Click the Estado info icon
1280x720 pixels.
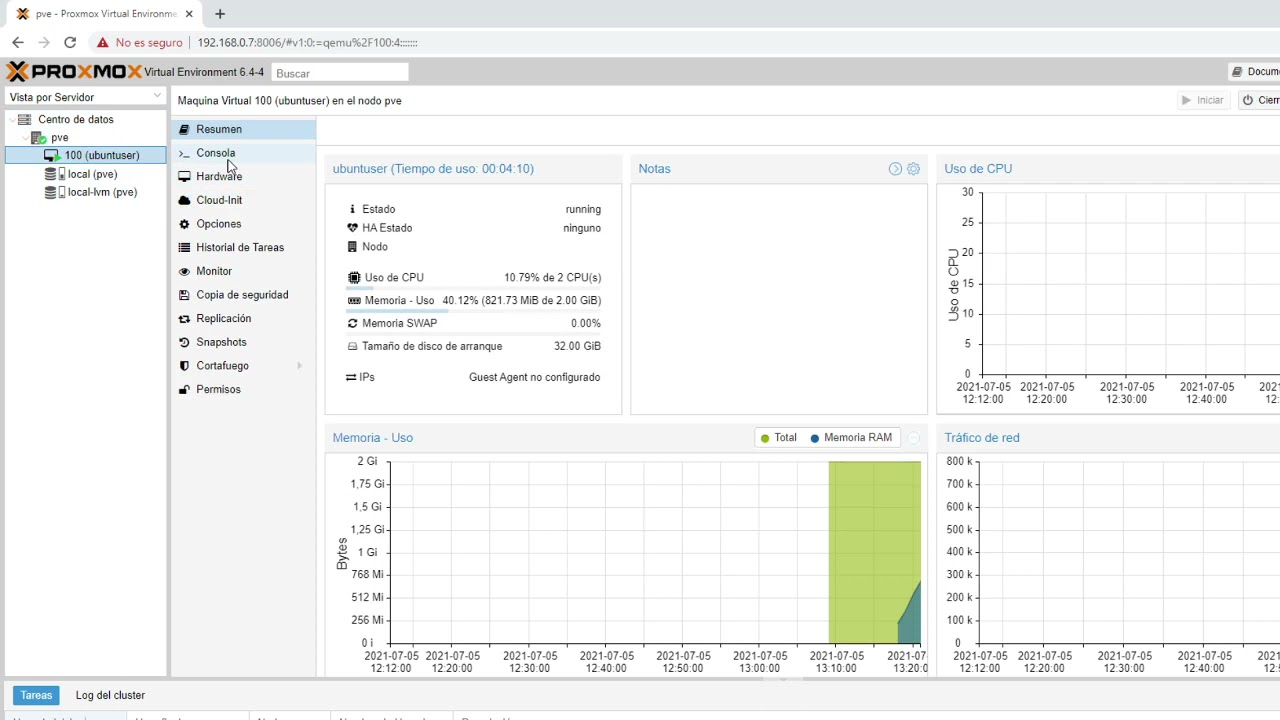pyautogui.click(x=352, y=209)
